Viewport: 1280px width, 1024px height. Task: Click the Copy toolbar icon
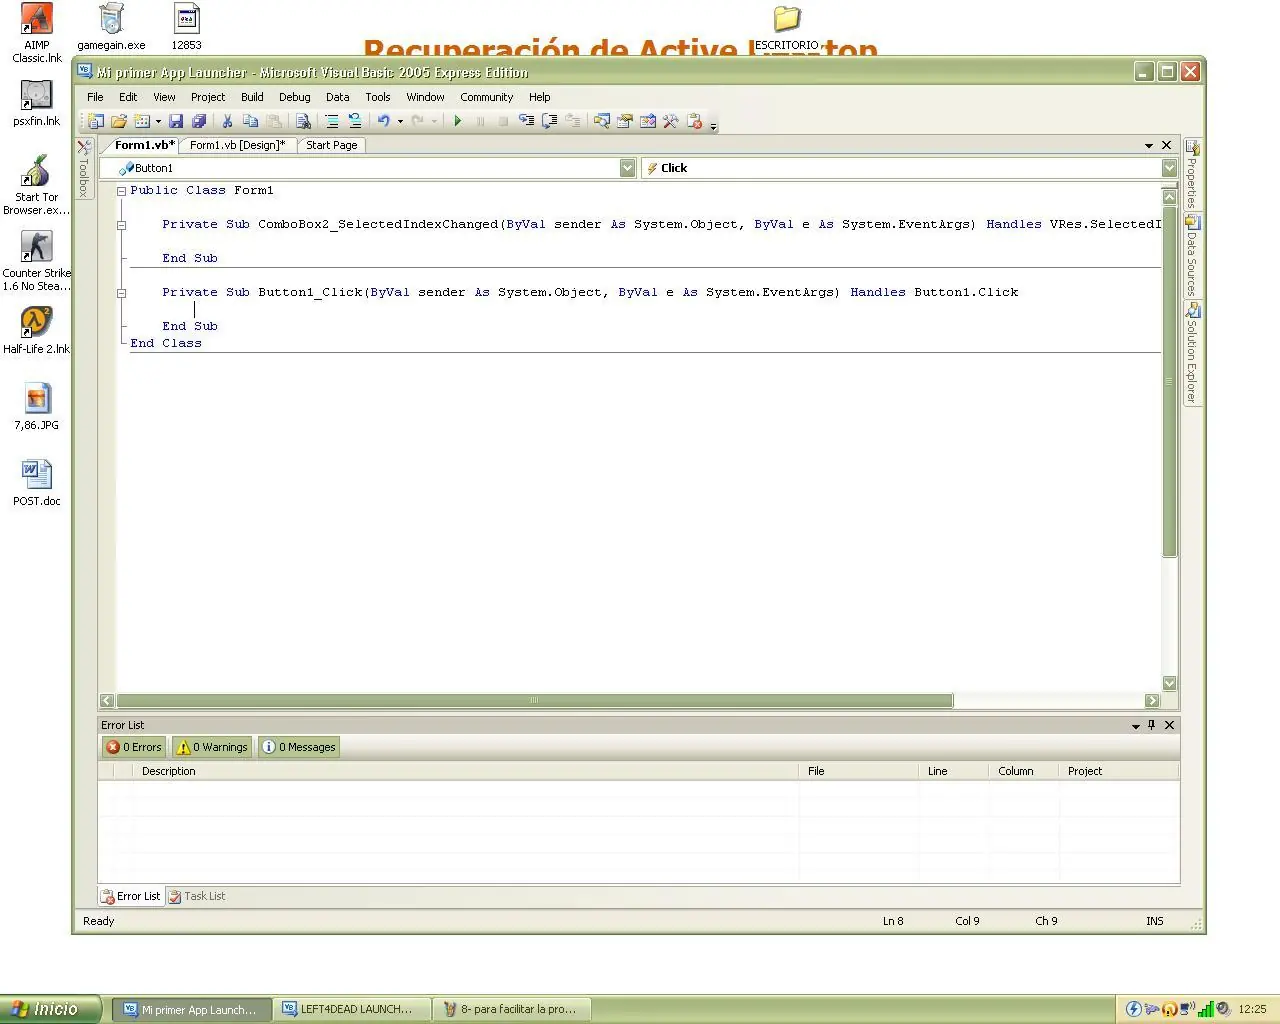pyautogui.click(x=250, y=121)
